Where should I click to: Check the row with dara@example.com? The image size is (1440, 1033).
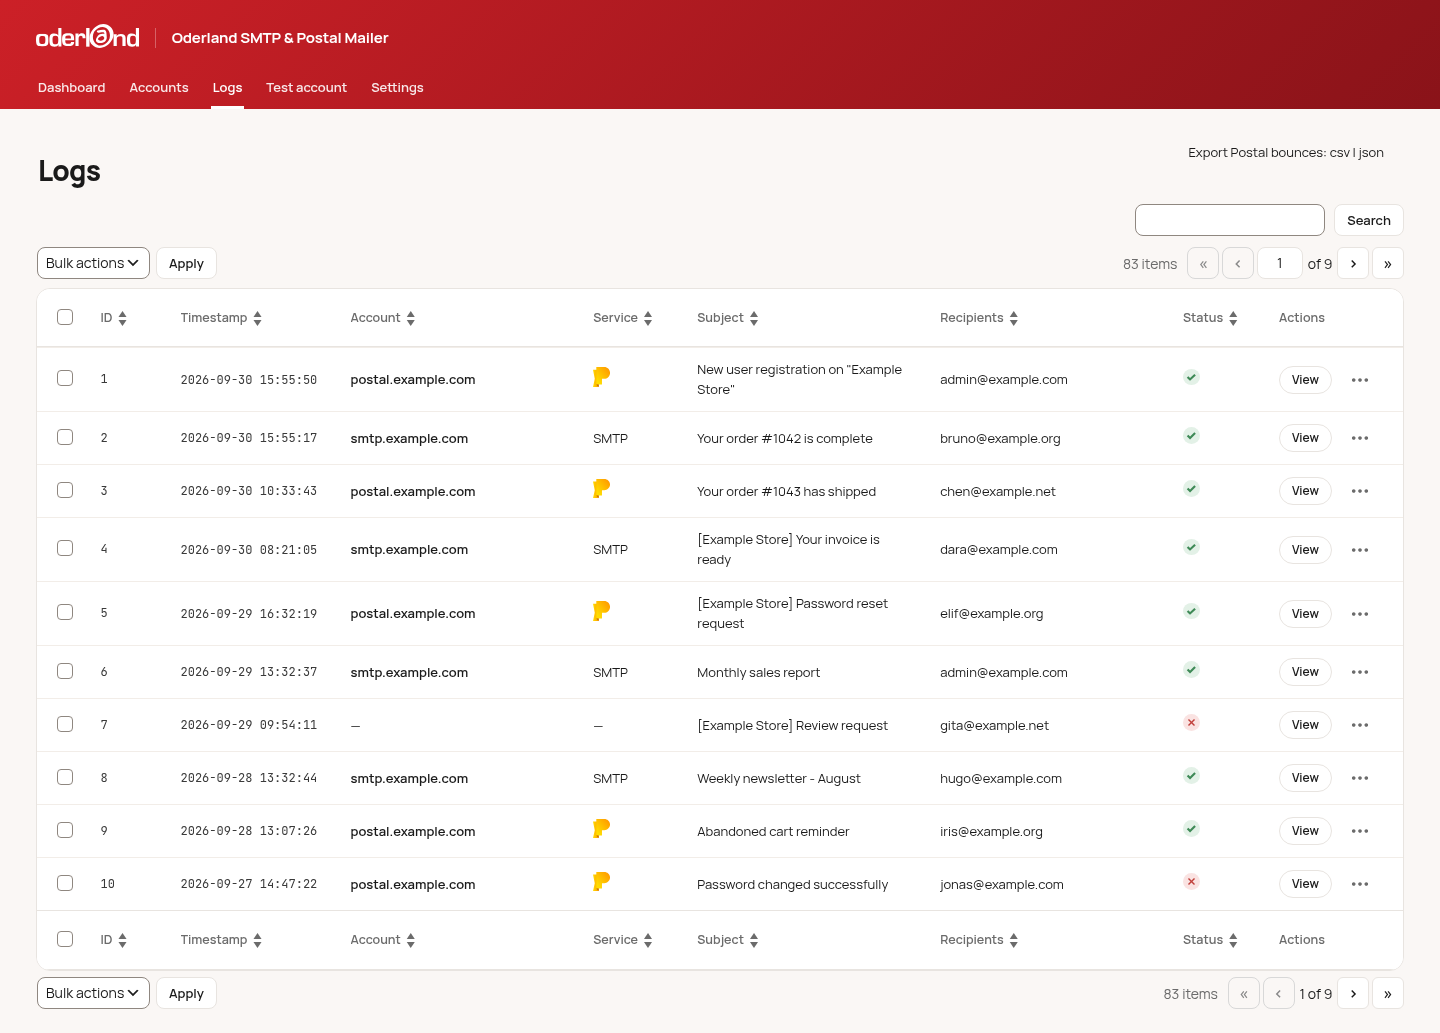[65, 548]
